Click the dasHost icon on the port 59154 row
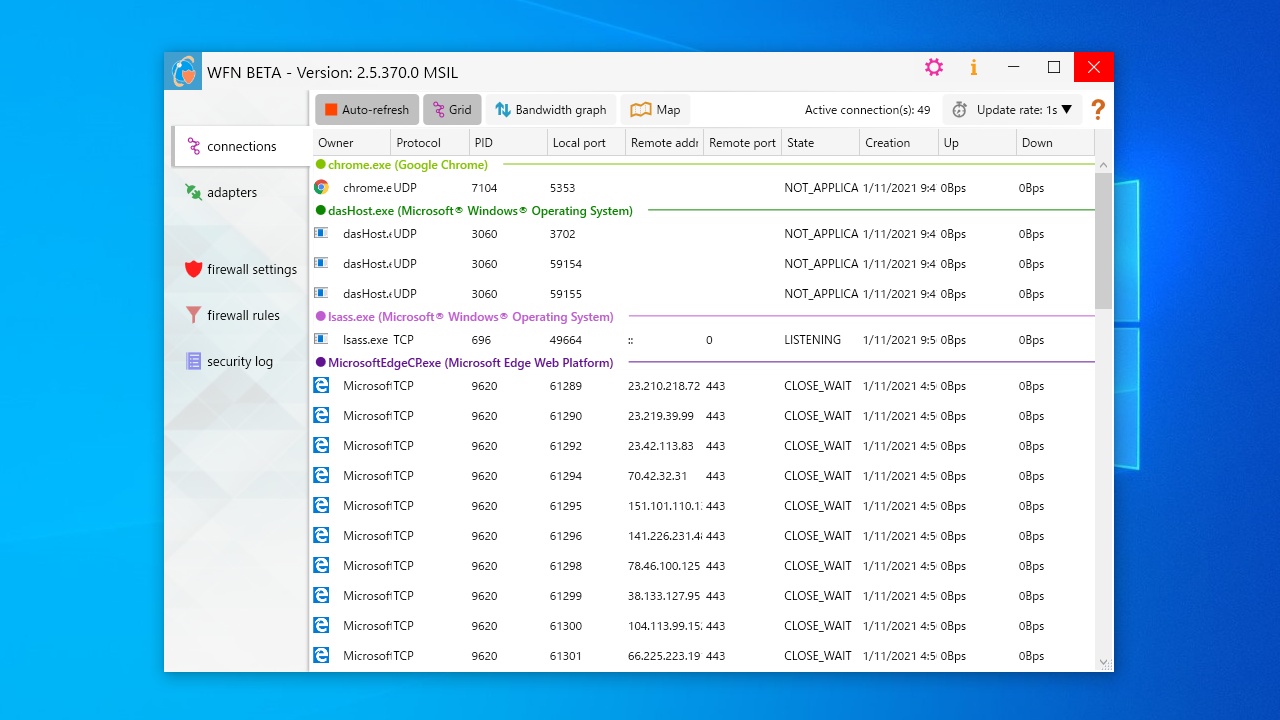Viewport: 1280px width, 720px height. tap(321, 263)
